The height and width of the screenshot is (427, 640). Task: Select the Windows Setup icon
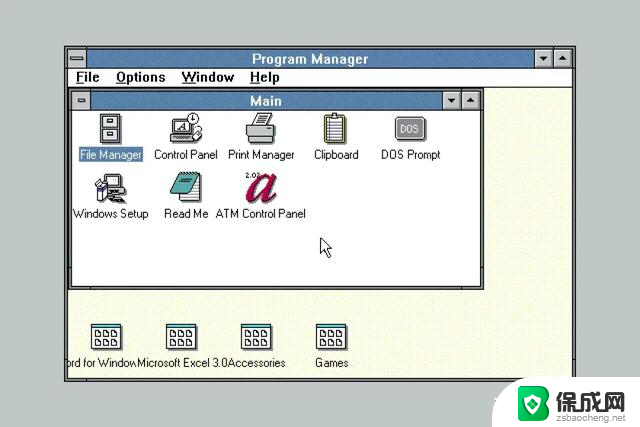(110, 188)
